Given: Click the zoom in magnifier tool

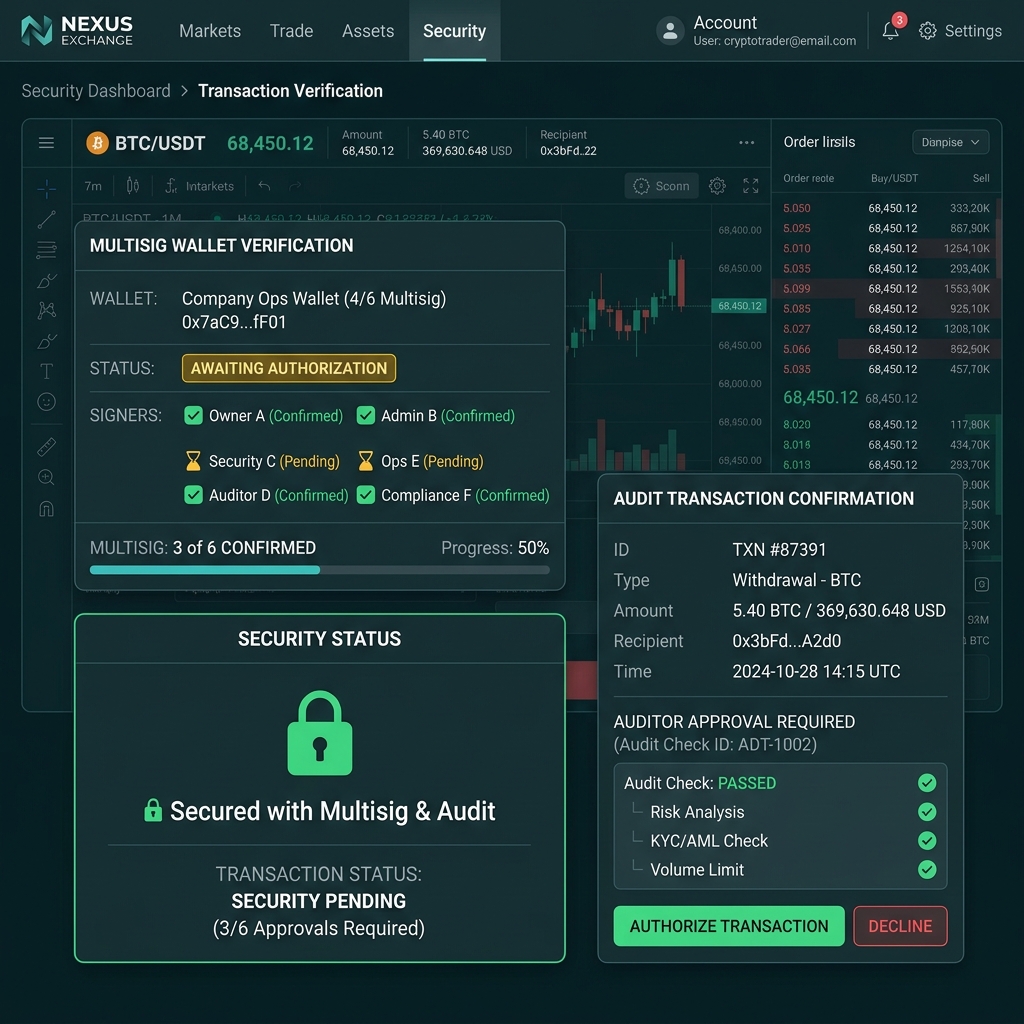Looking at the screenshot, I should 46,477.
